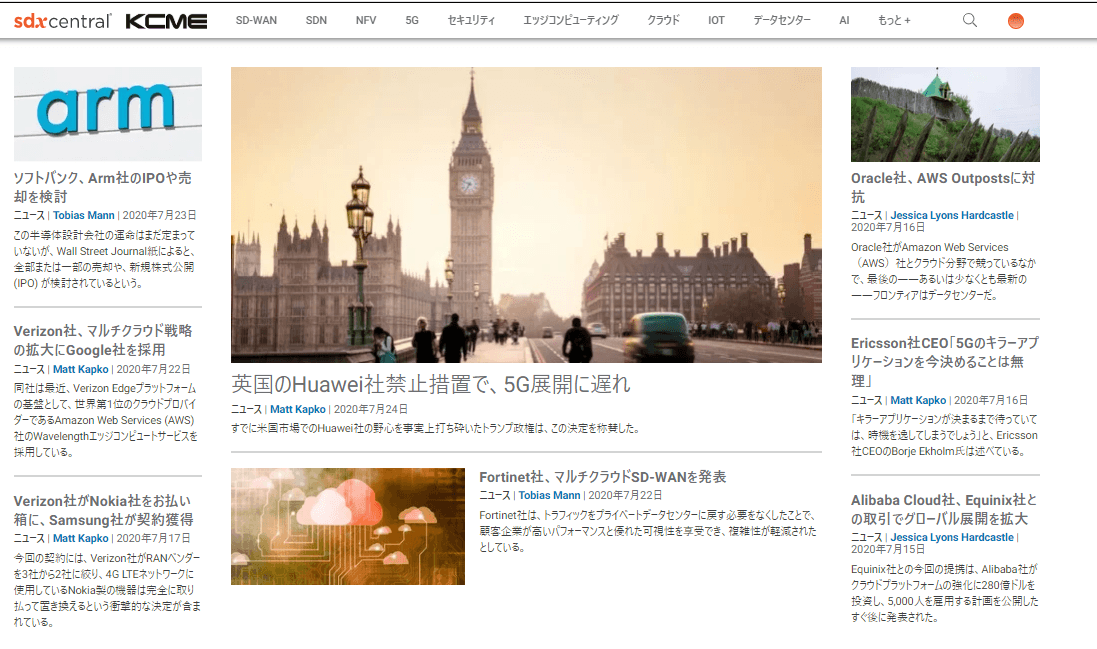The image size is (1097, 649).
Task: Open the Big Ben featured image
Action: tap(526, 215)
